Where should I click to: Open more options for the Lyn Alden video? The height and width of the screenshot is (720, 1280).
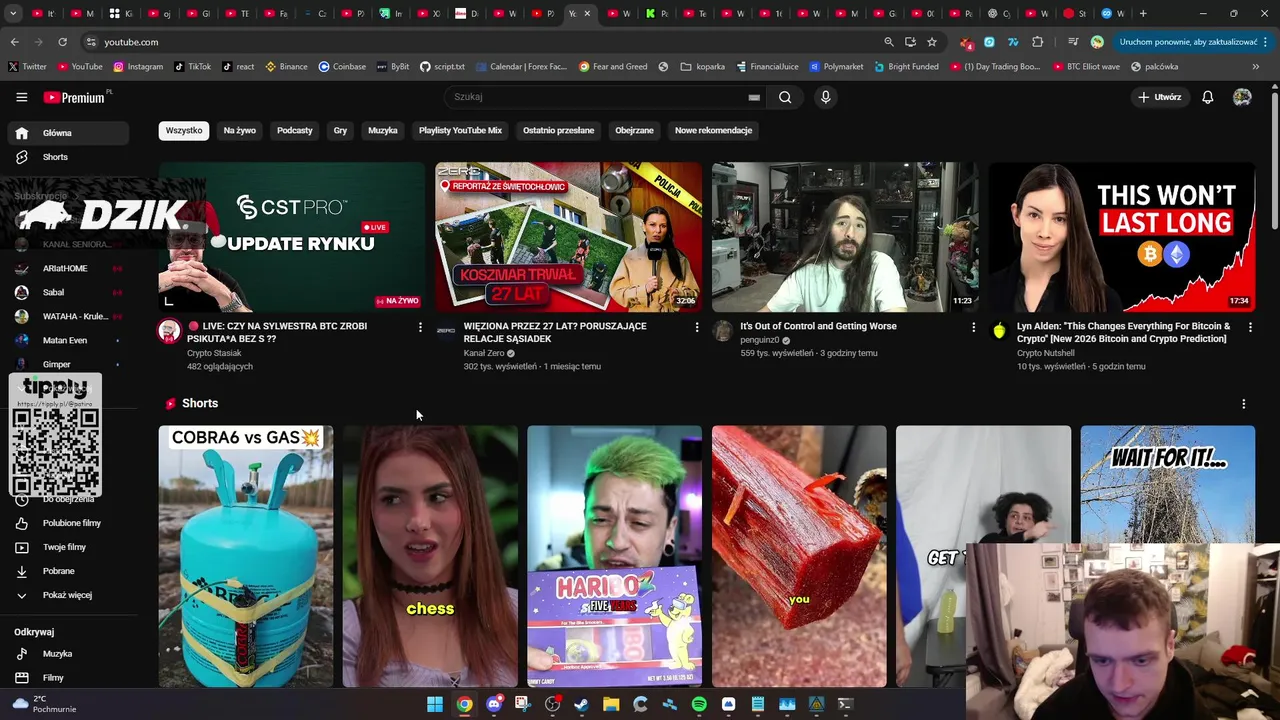coord(1250,327)
